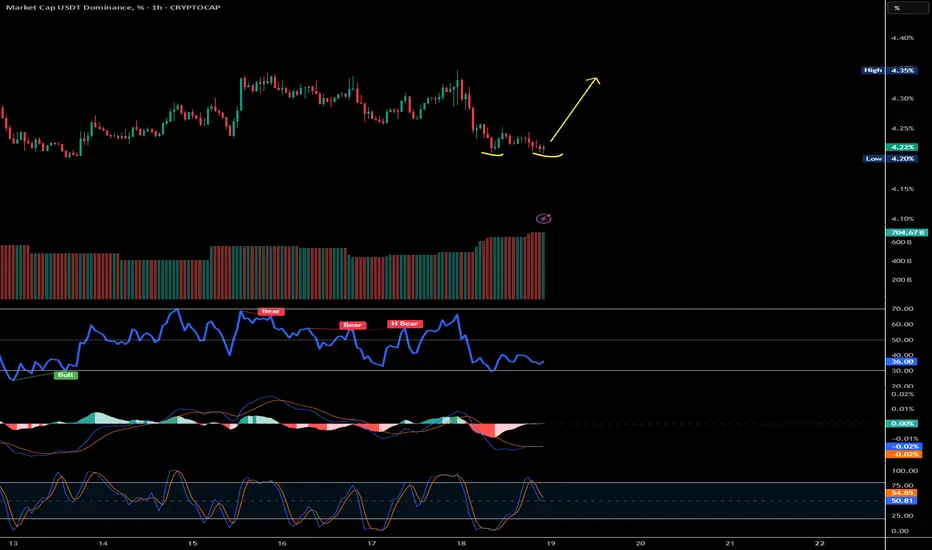Click the 4.10% price axis value
Viewport: 932px width, 550px height.
(x=902, y=219)
